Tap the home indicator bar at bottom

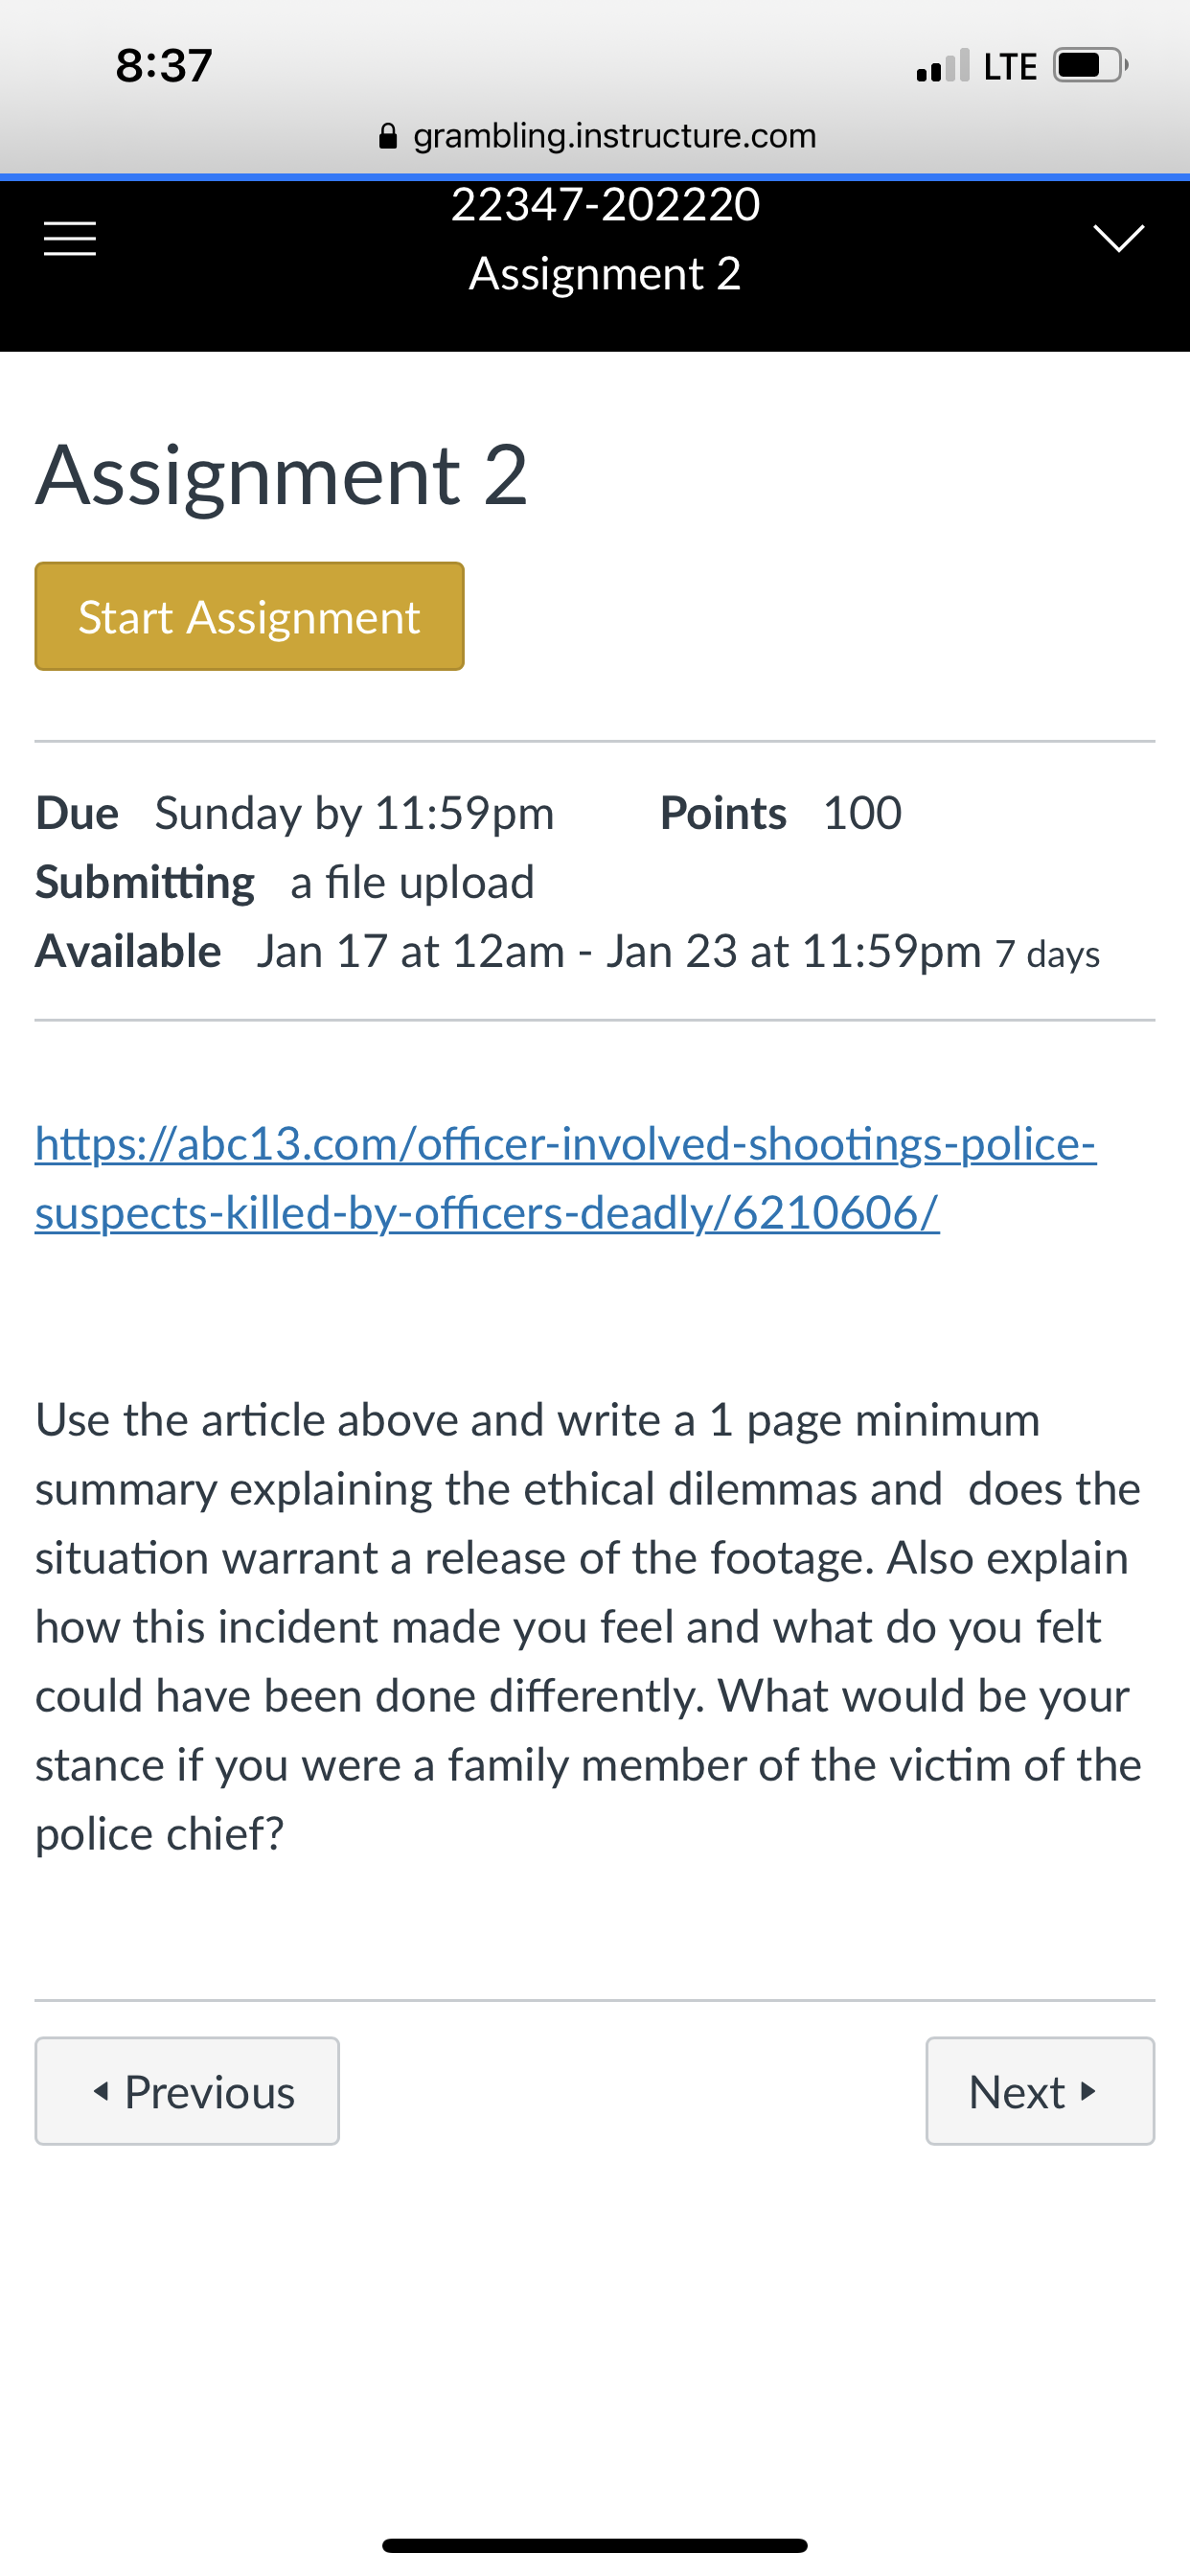coord(595,2545)
